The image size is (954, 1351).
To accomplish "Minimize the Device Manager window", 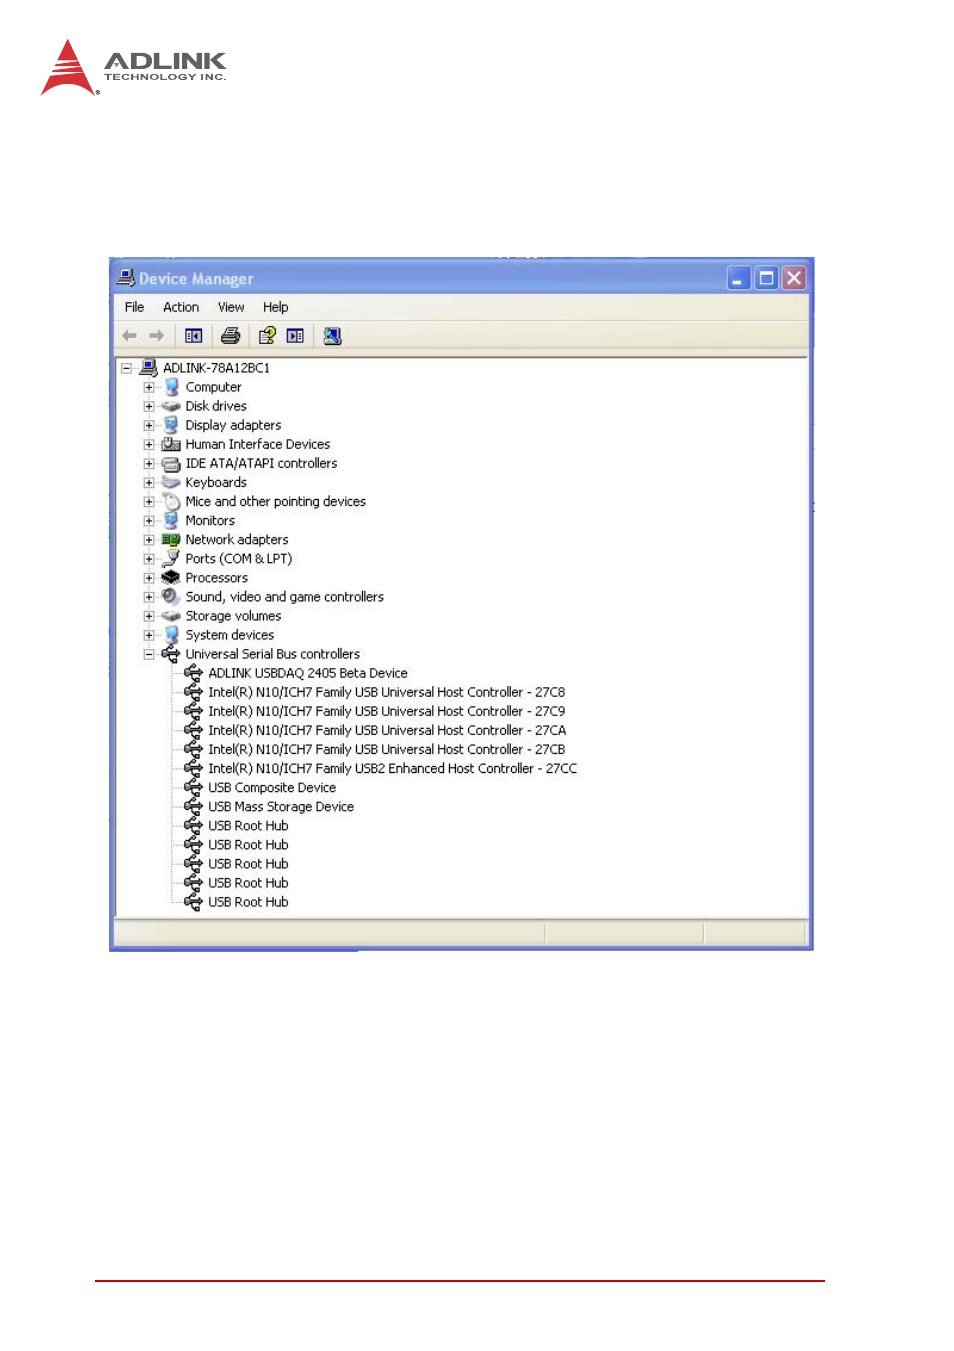I will coord(739,278).
